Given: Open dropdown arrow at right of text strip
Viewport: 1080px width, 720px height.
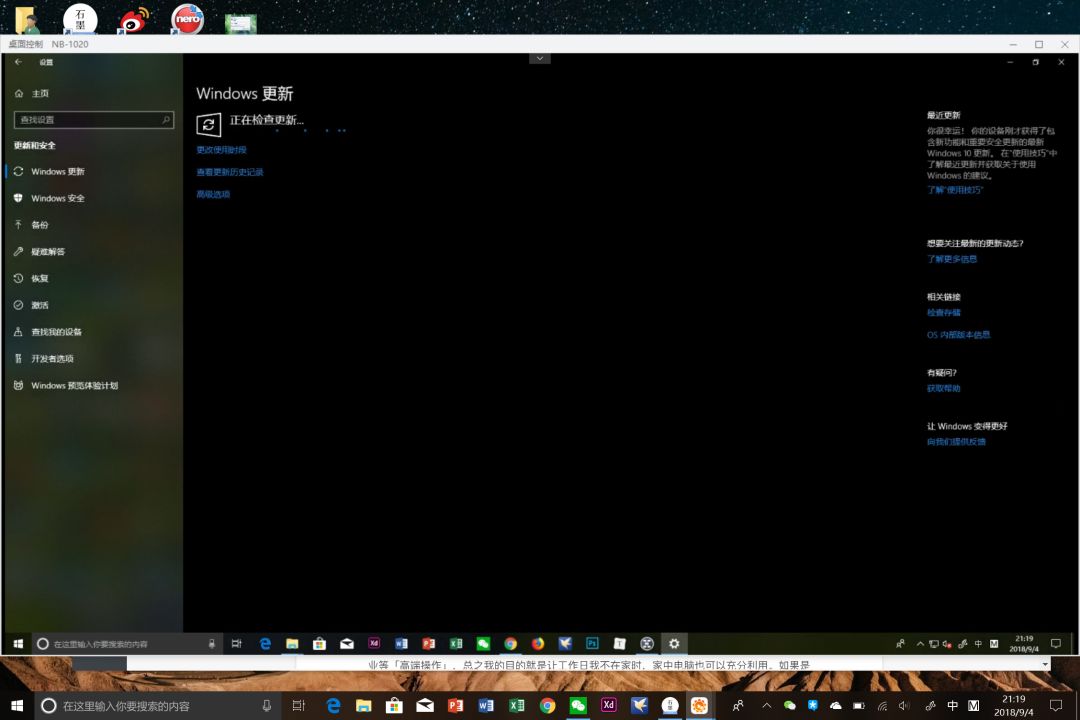Looking at the screenshot, I should 1045,665.
